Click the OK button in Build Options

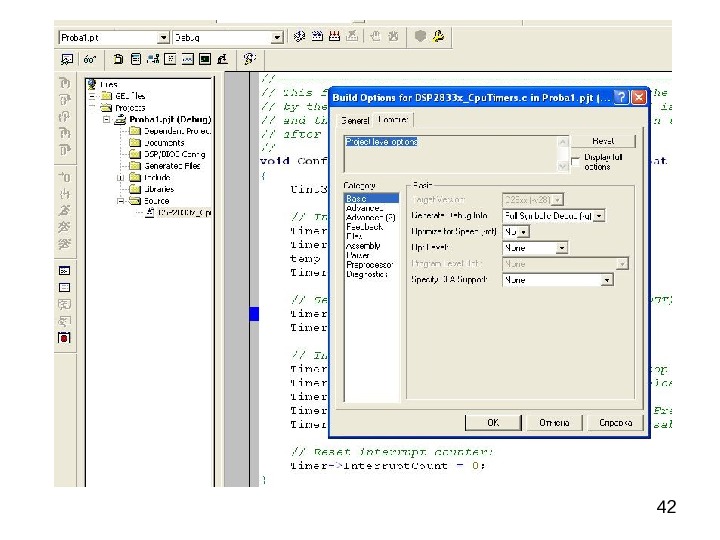coord(493,423)
